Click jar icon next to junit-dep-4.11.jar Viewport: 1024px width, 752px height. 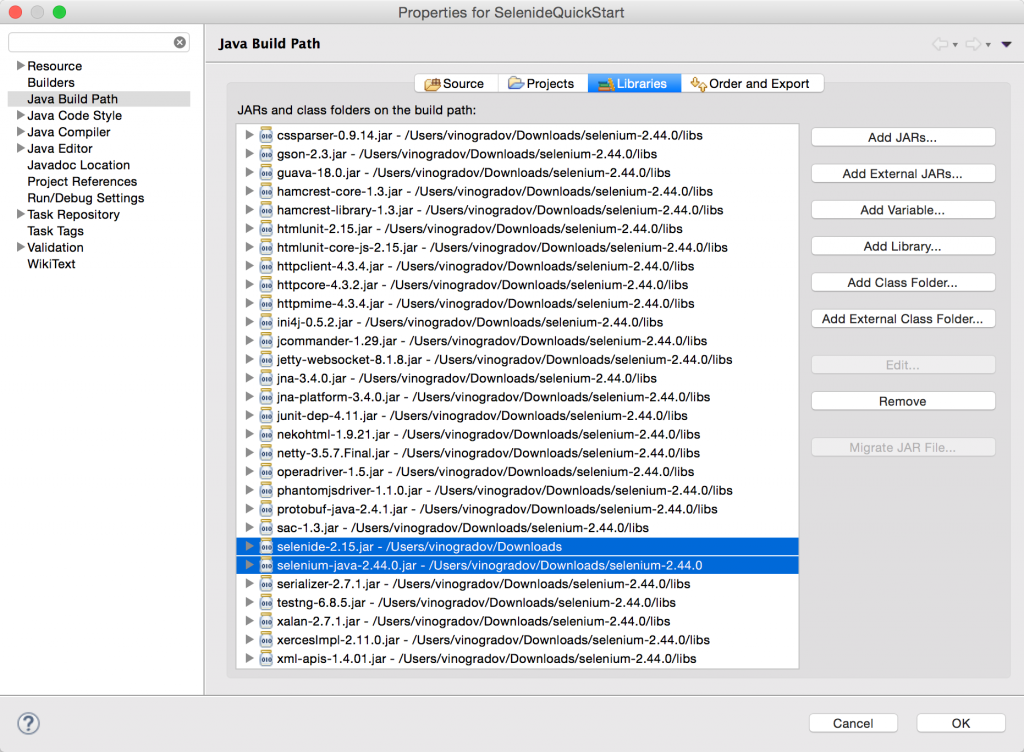click(266, 416)
